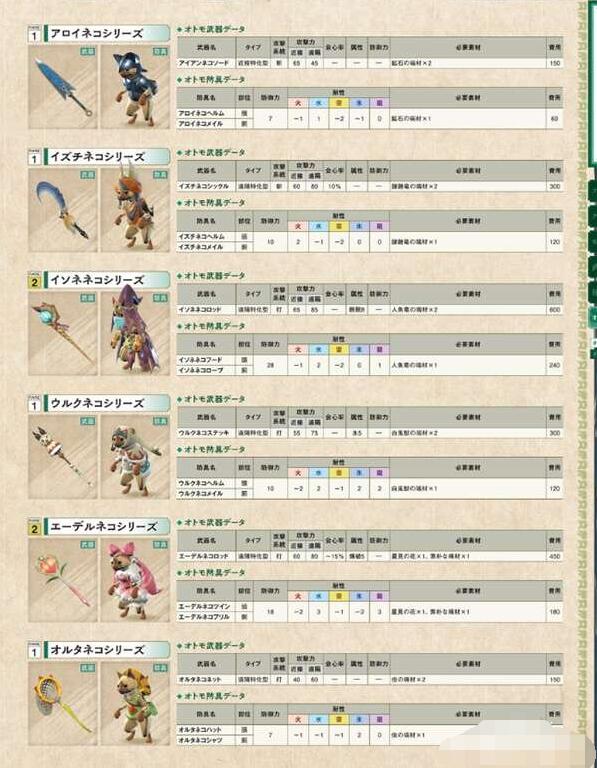Click the rarity 2 badge beside エーデルネコシリーズ

[34, 528]
